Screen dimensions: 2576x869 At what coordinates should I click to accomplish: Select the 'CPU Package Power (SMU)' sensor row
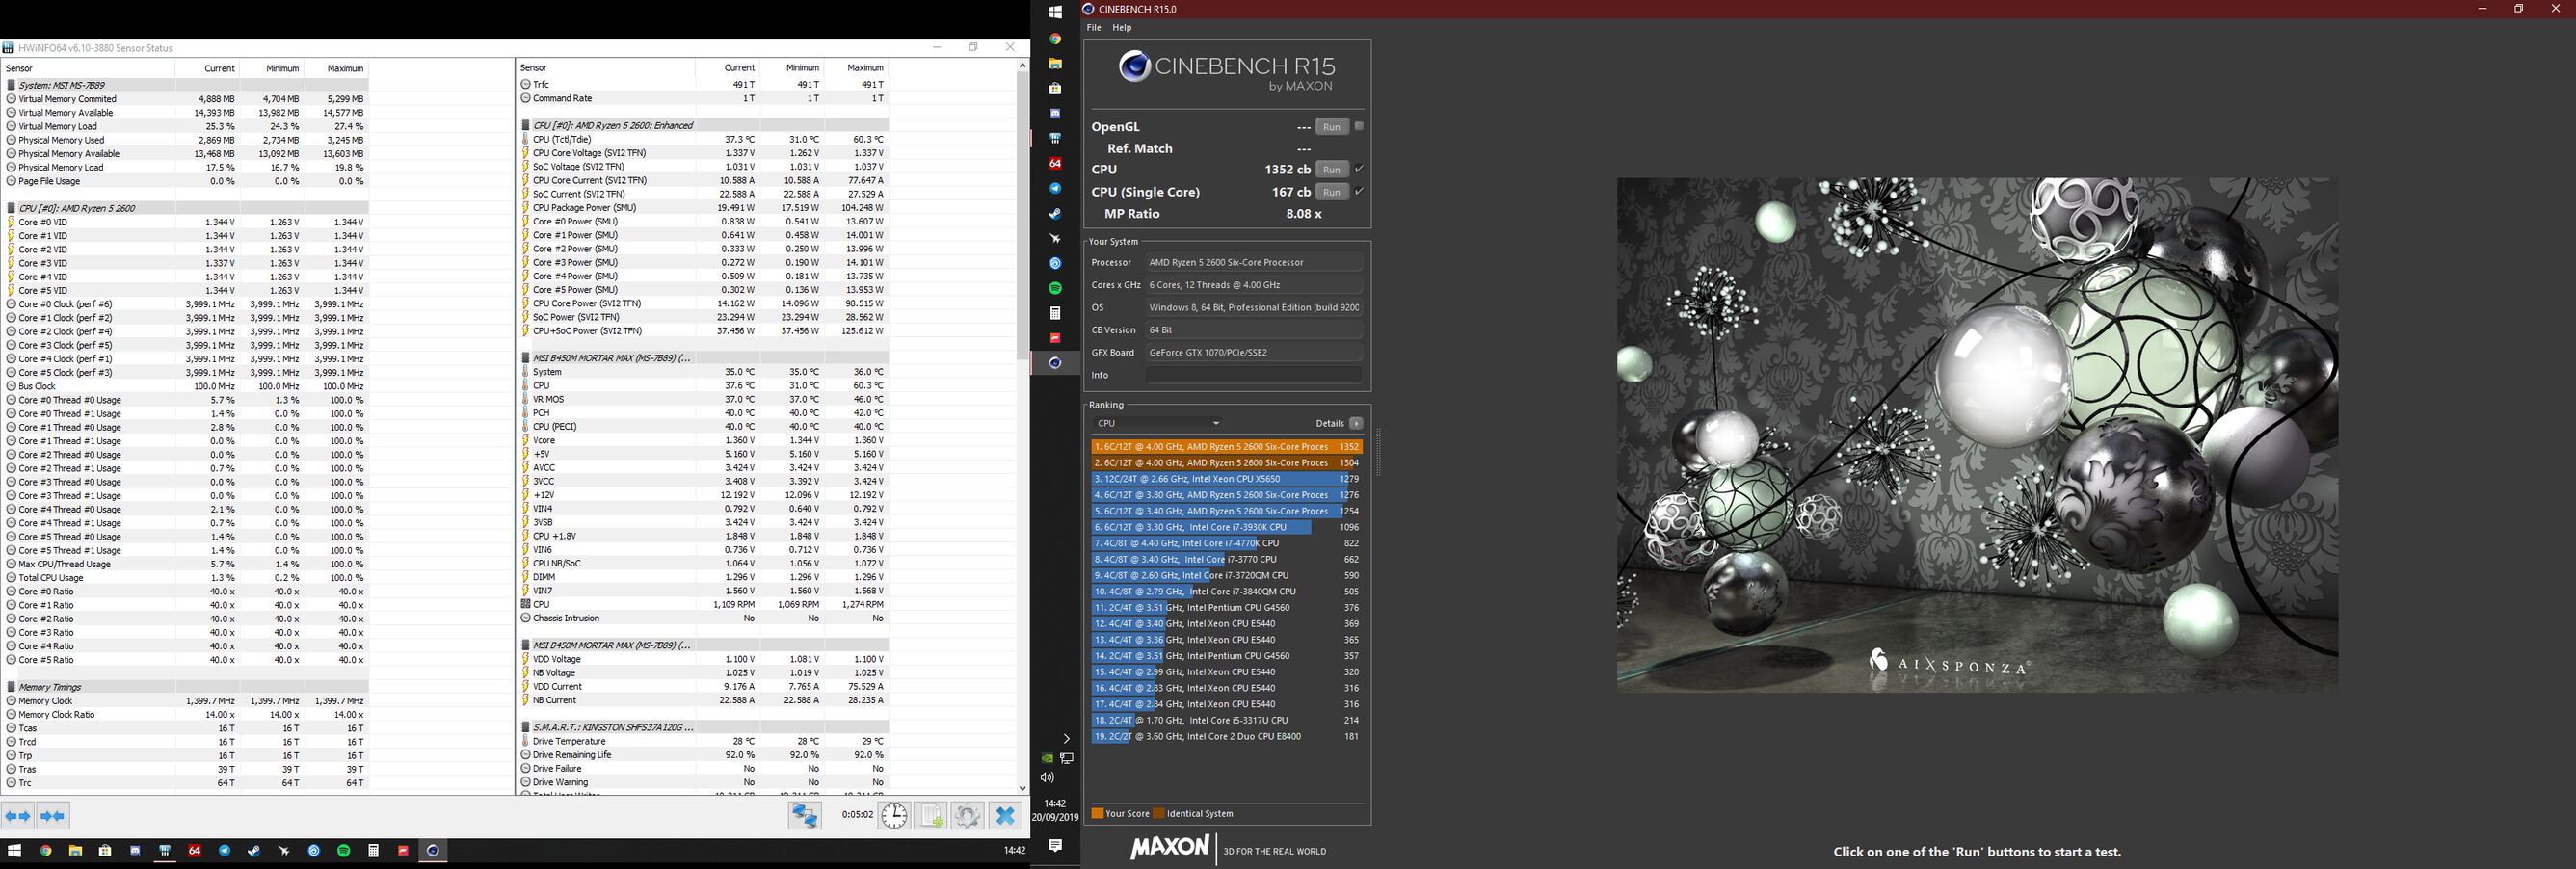pyautogui.click(x=704, y=208)
